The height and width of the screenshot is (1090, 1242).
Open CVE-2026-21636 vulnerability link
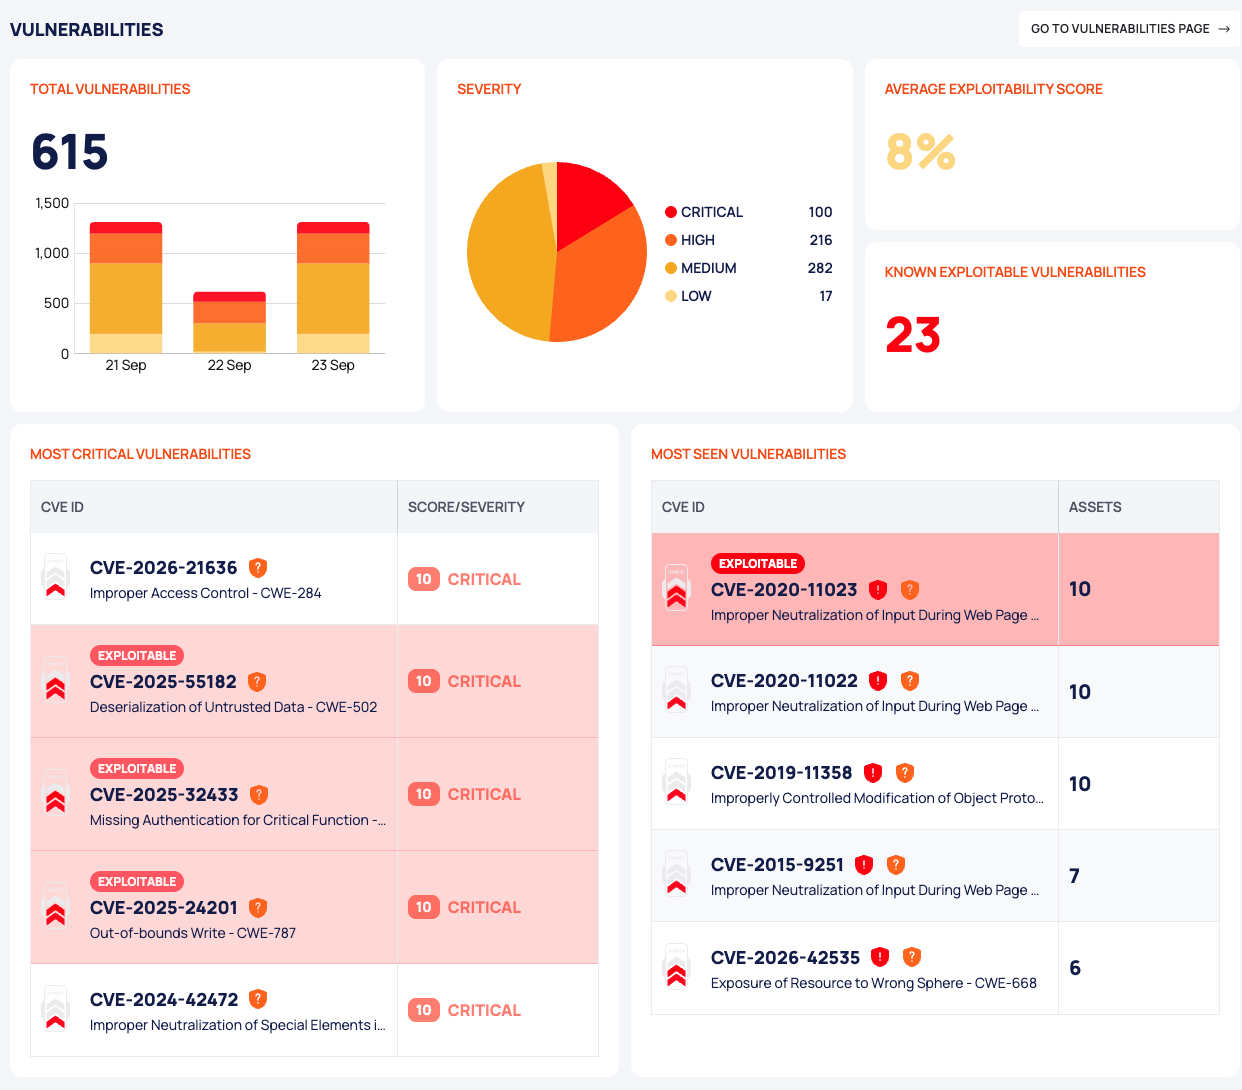(164, 568)
